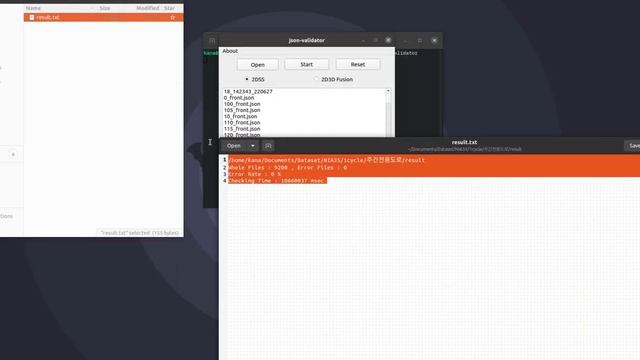This screenshot has height=360, width=640.
Task: Click the plus icon in file manager sidebar
Action: (13, 154)
